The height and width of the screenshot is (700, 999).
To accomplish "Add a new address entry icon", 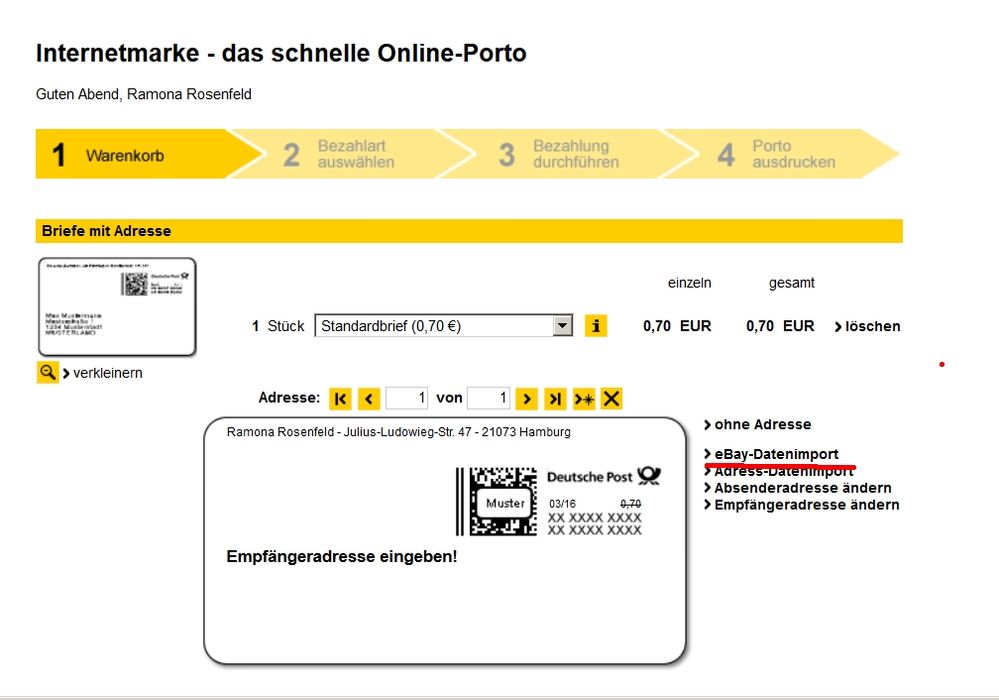I will 584,399.
